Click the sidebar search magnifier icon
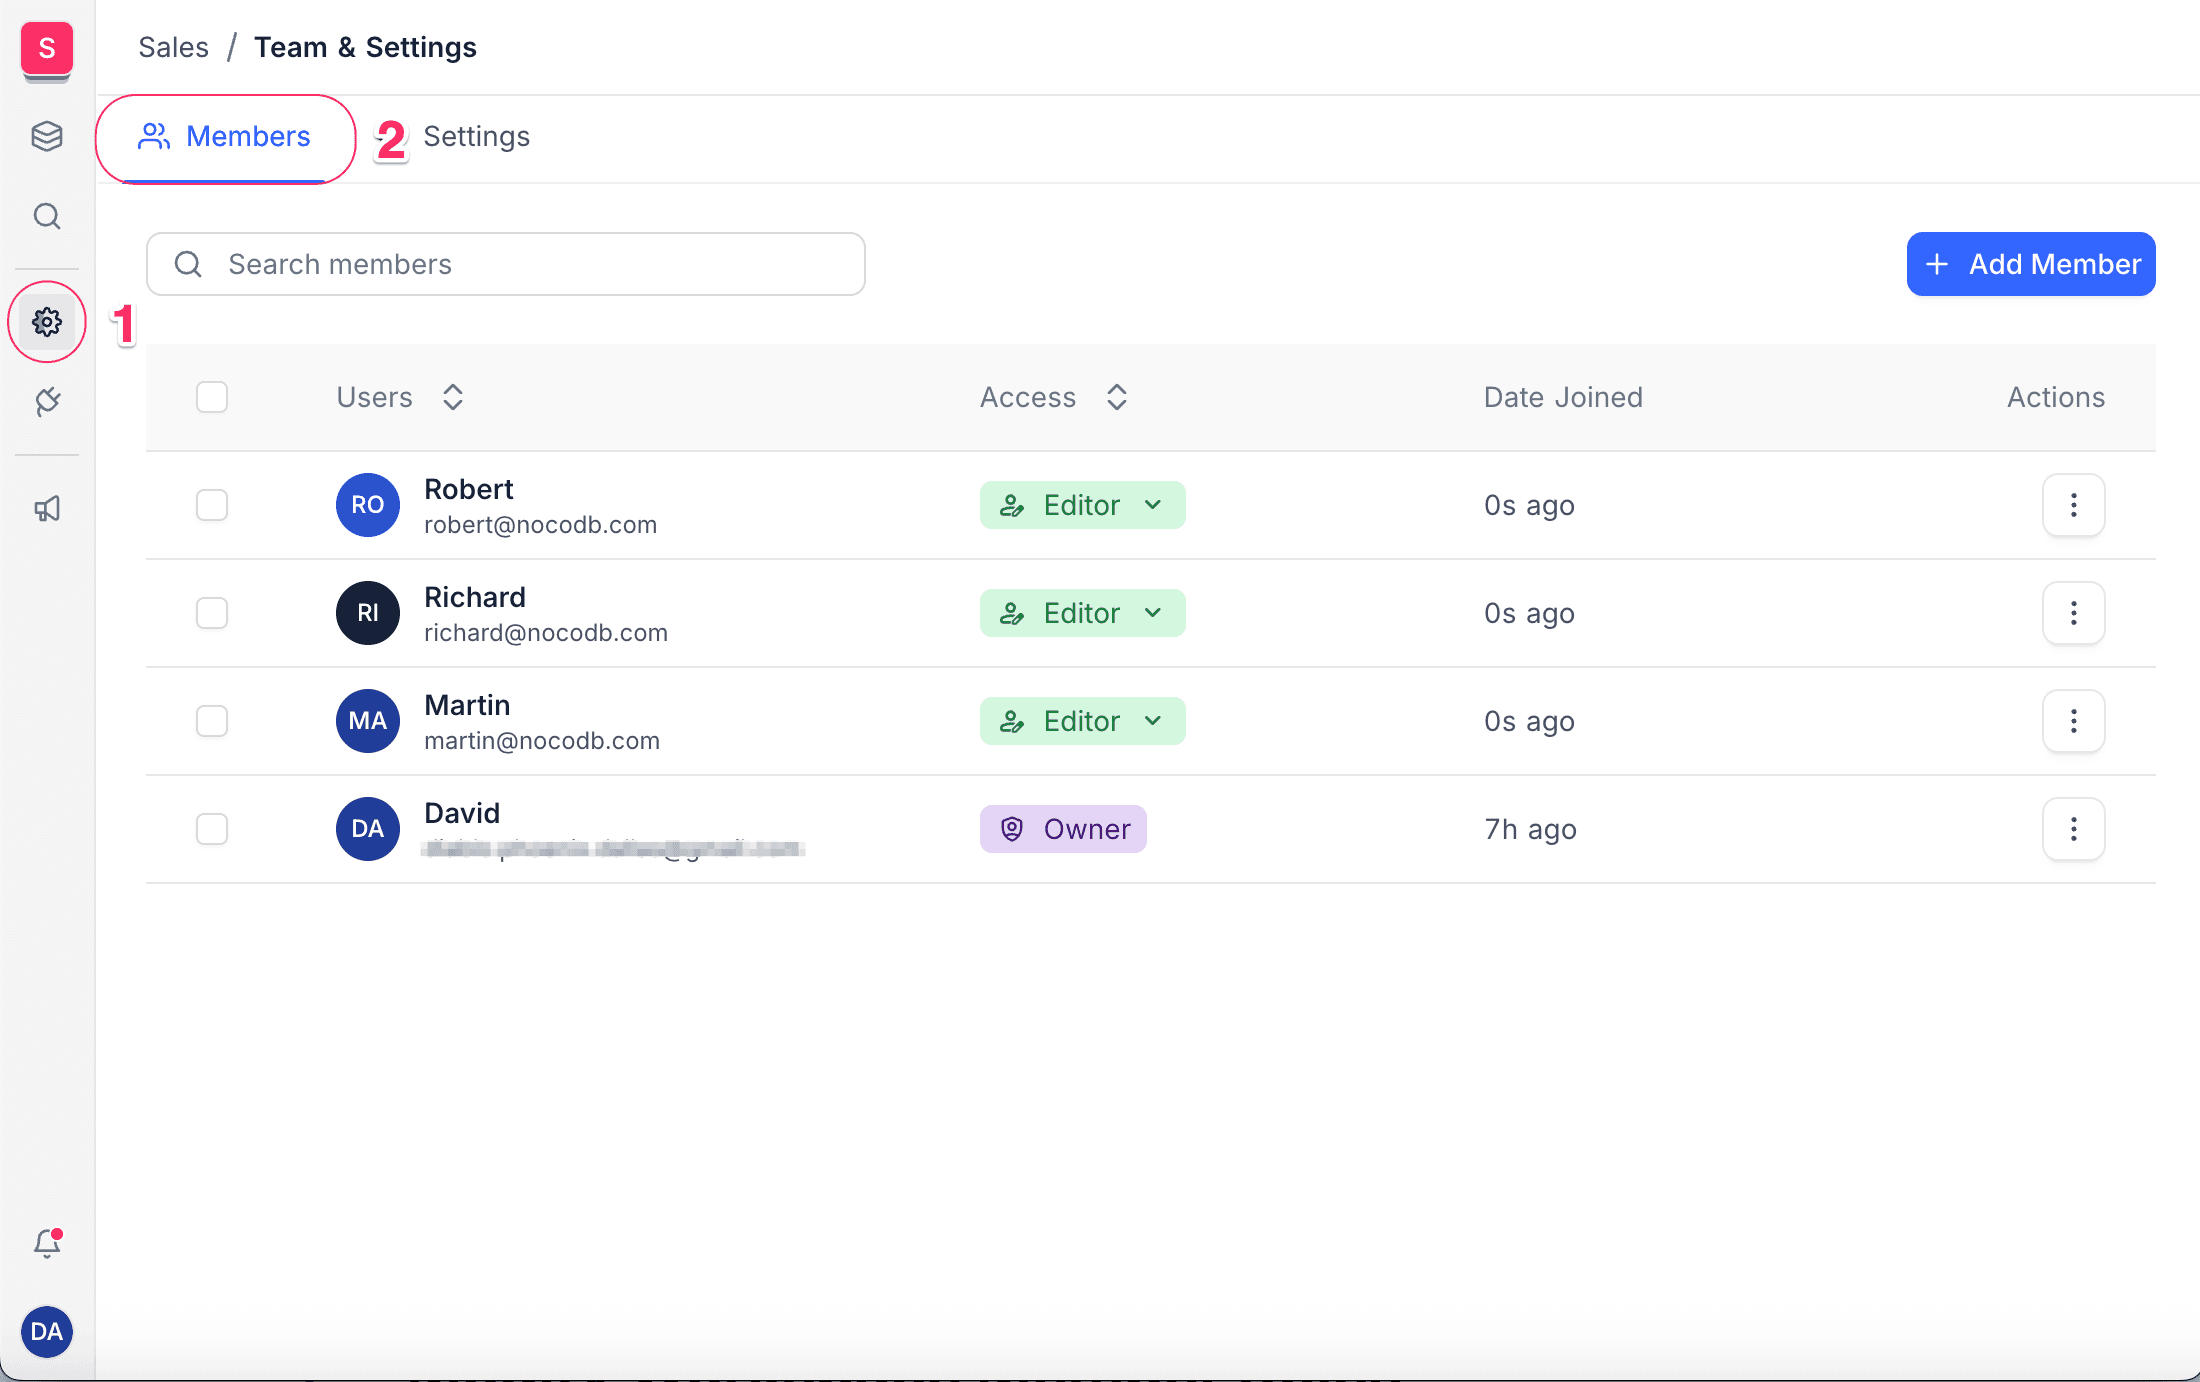 tap(47, 216)
